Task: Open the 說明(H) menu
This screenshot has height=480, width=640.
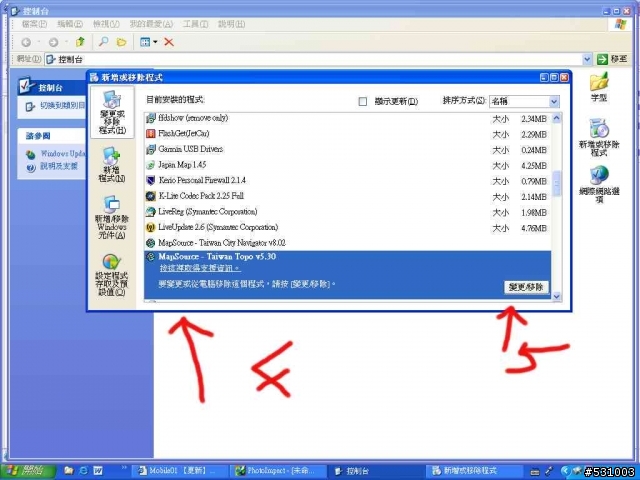Action: coord(231,24)
